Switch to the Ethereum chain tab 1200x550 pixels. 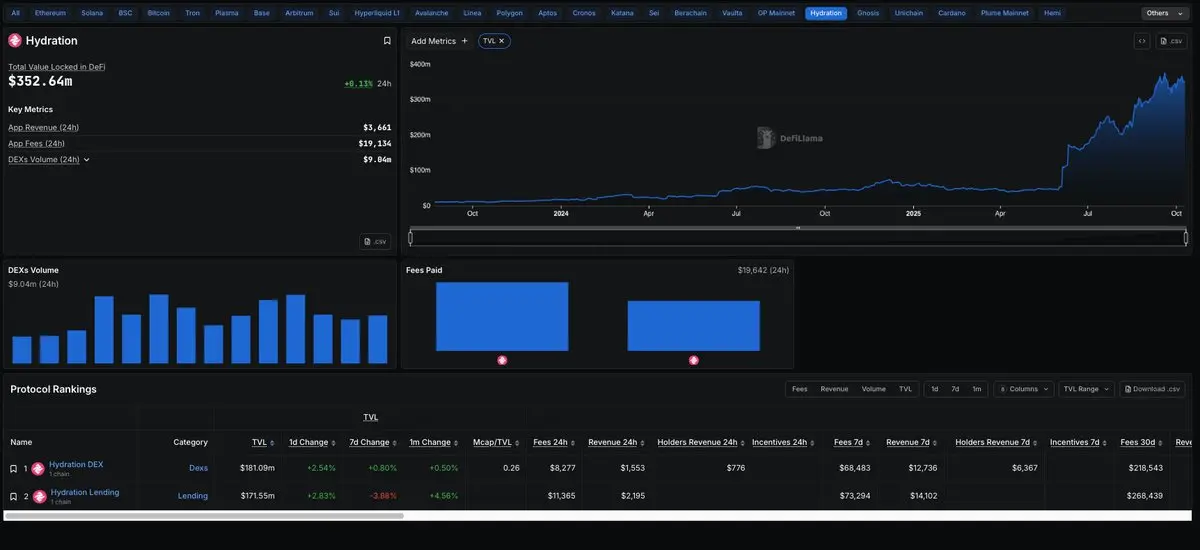pos(49,13)
